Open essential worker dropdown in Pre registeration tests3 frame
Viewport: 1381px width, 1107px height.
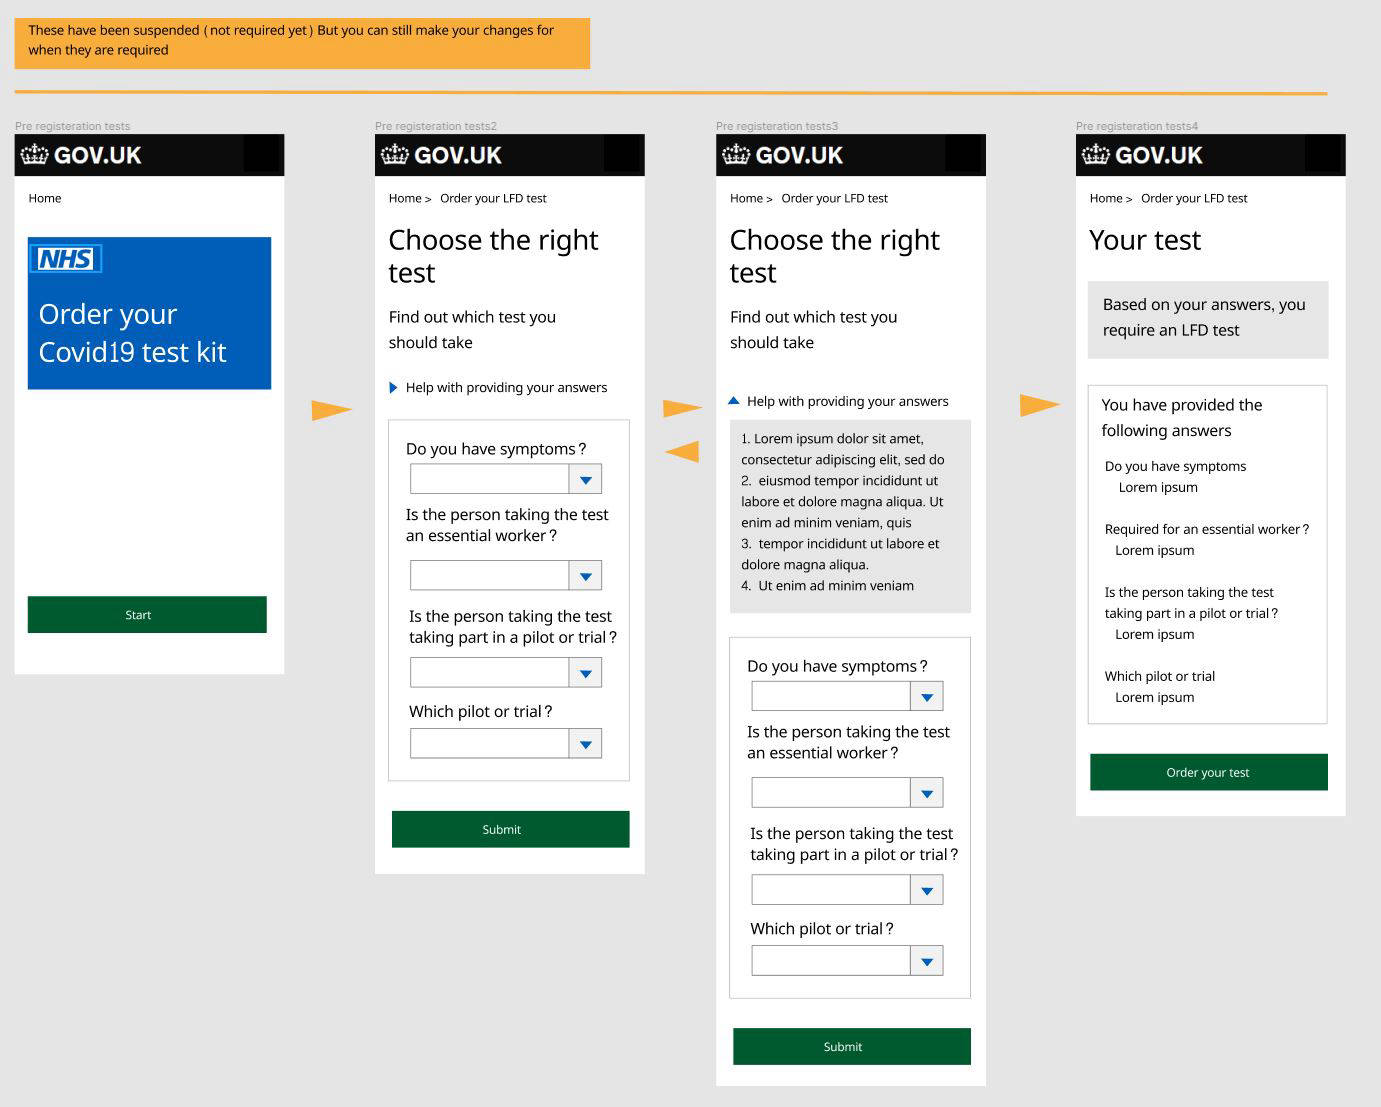[x=926, y=793]
